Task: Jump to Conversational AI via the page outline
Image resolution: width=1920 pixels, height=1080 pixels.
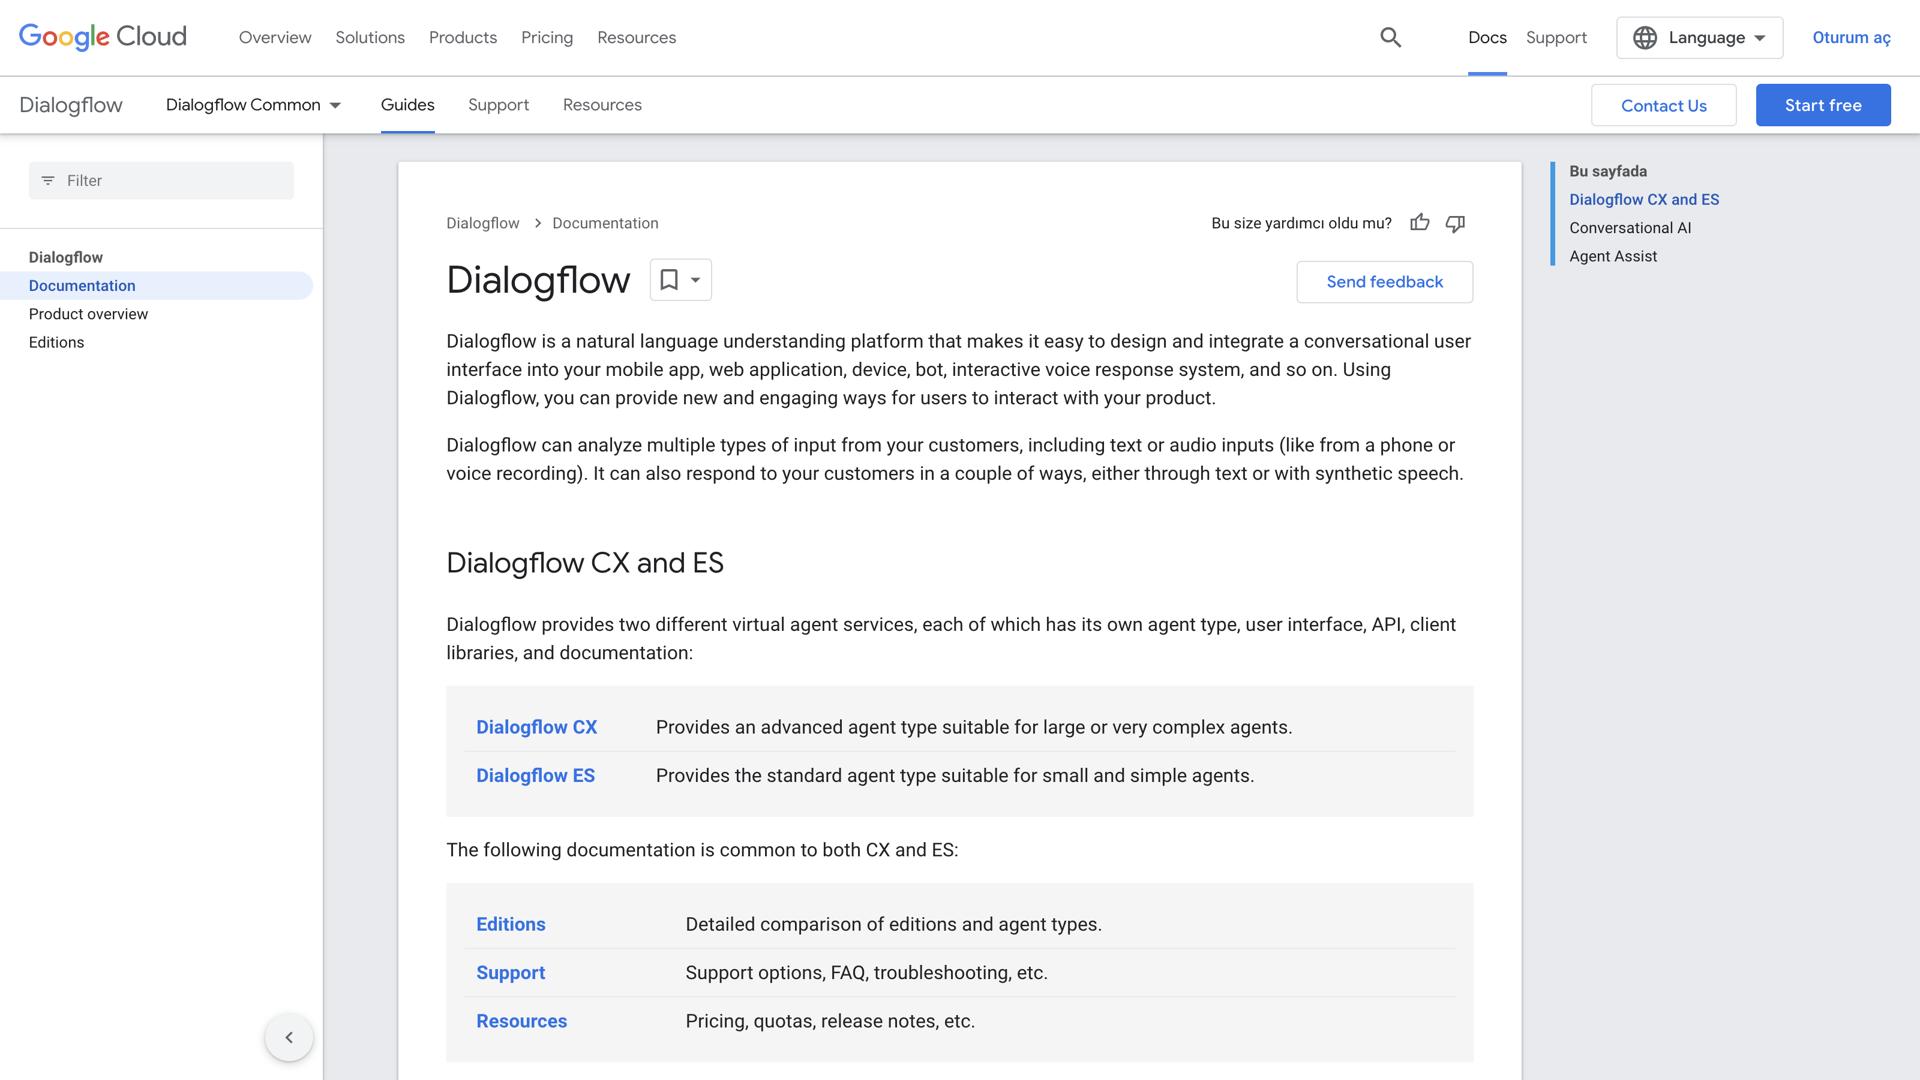Action: 1629,227
